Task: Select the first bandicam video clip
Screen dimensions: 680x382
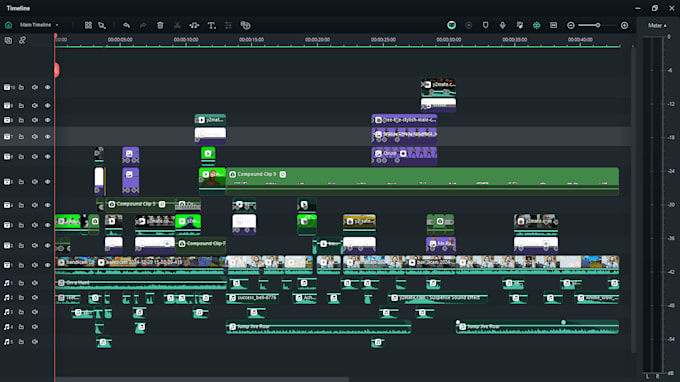Action: coord(75,265)
